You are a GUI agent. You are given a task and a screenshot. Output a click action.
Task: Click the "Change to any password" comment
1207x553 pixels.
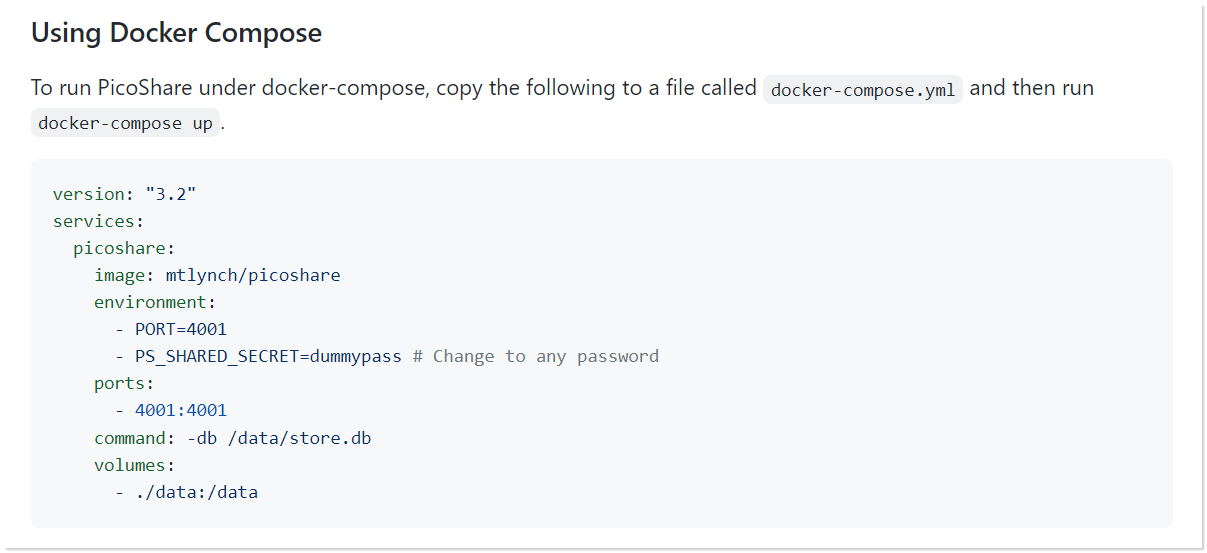pos(546,356)
